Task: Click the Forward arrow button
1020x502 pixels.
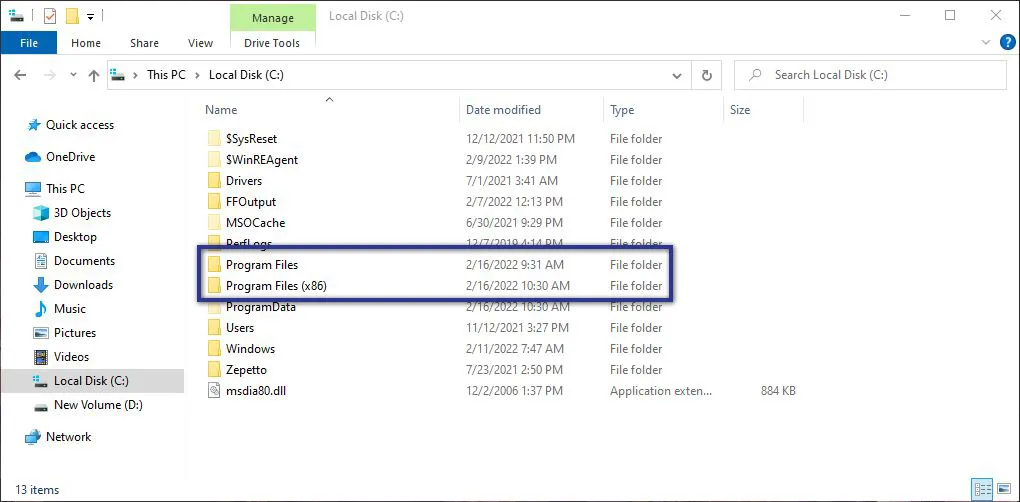Action: pyautogui.click(x=50, y=75)
